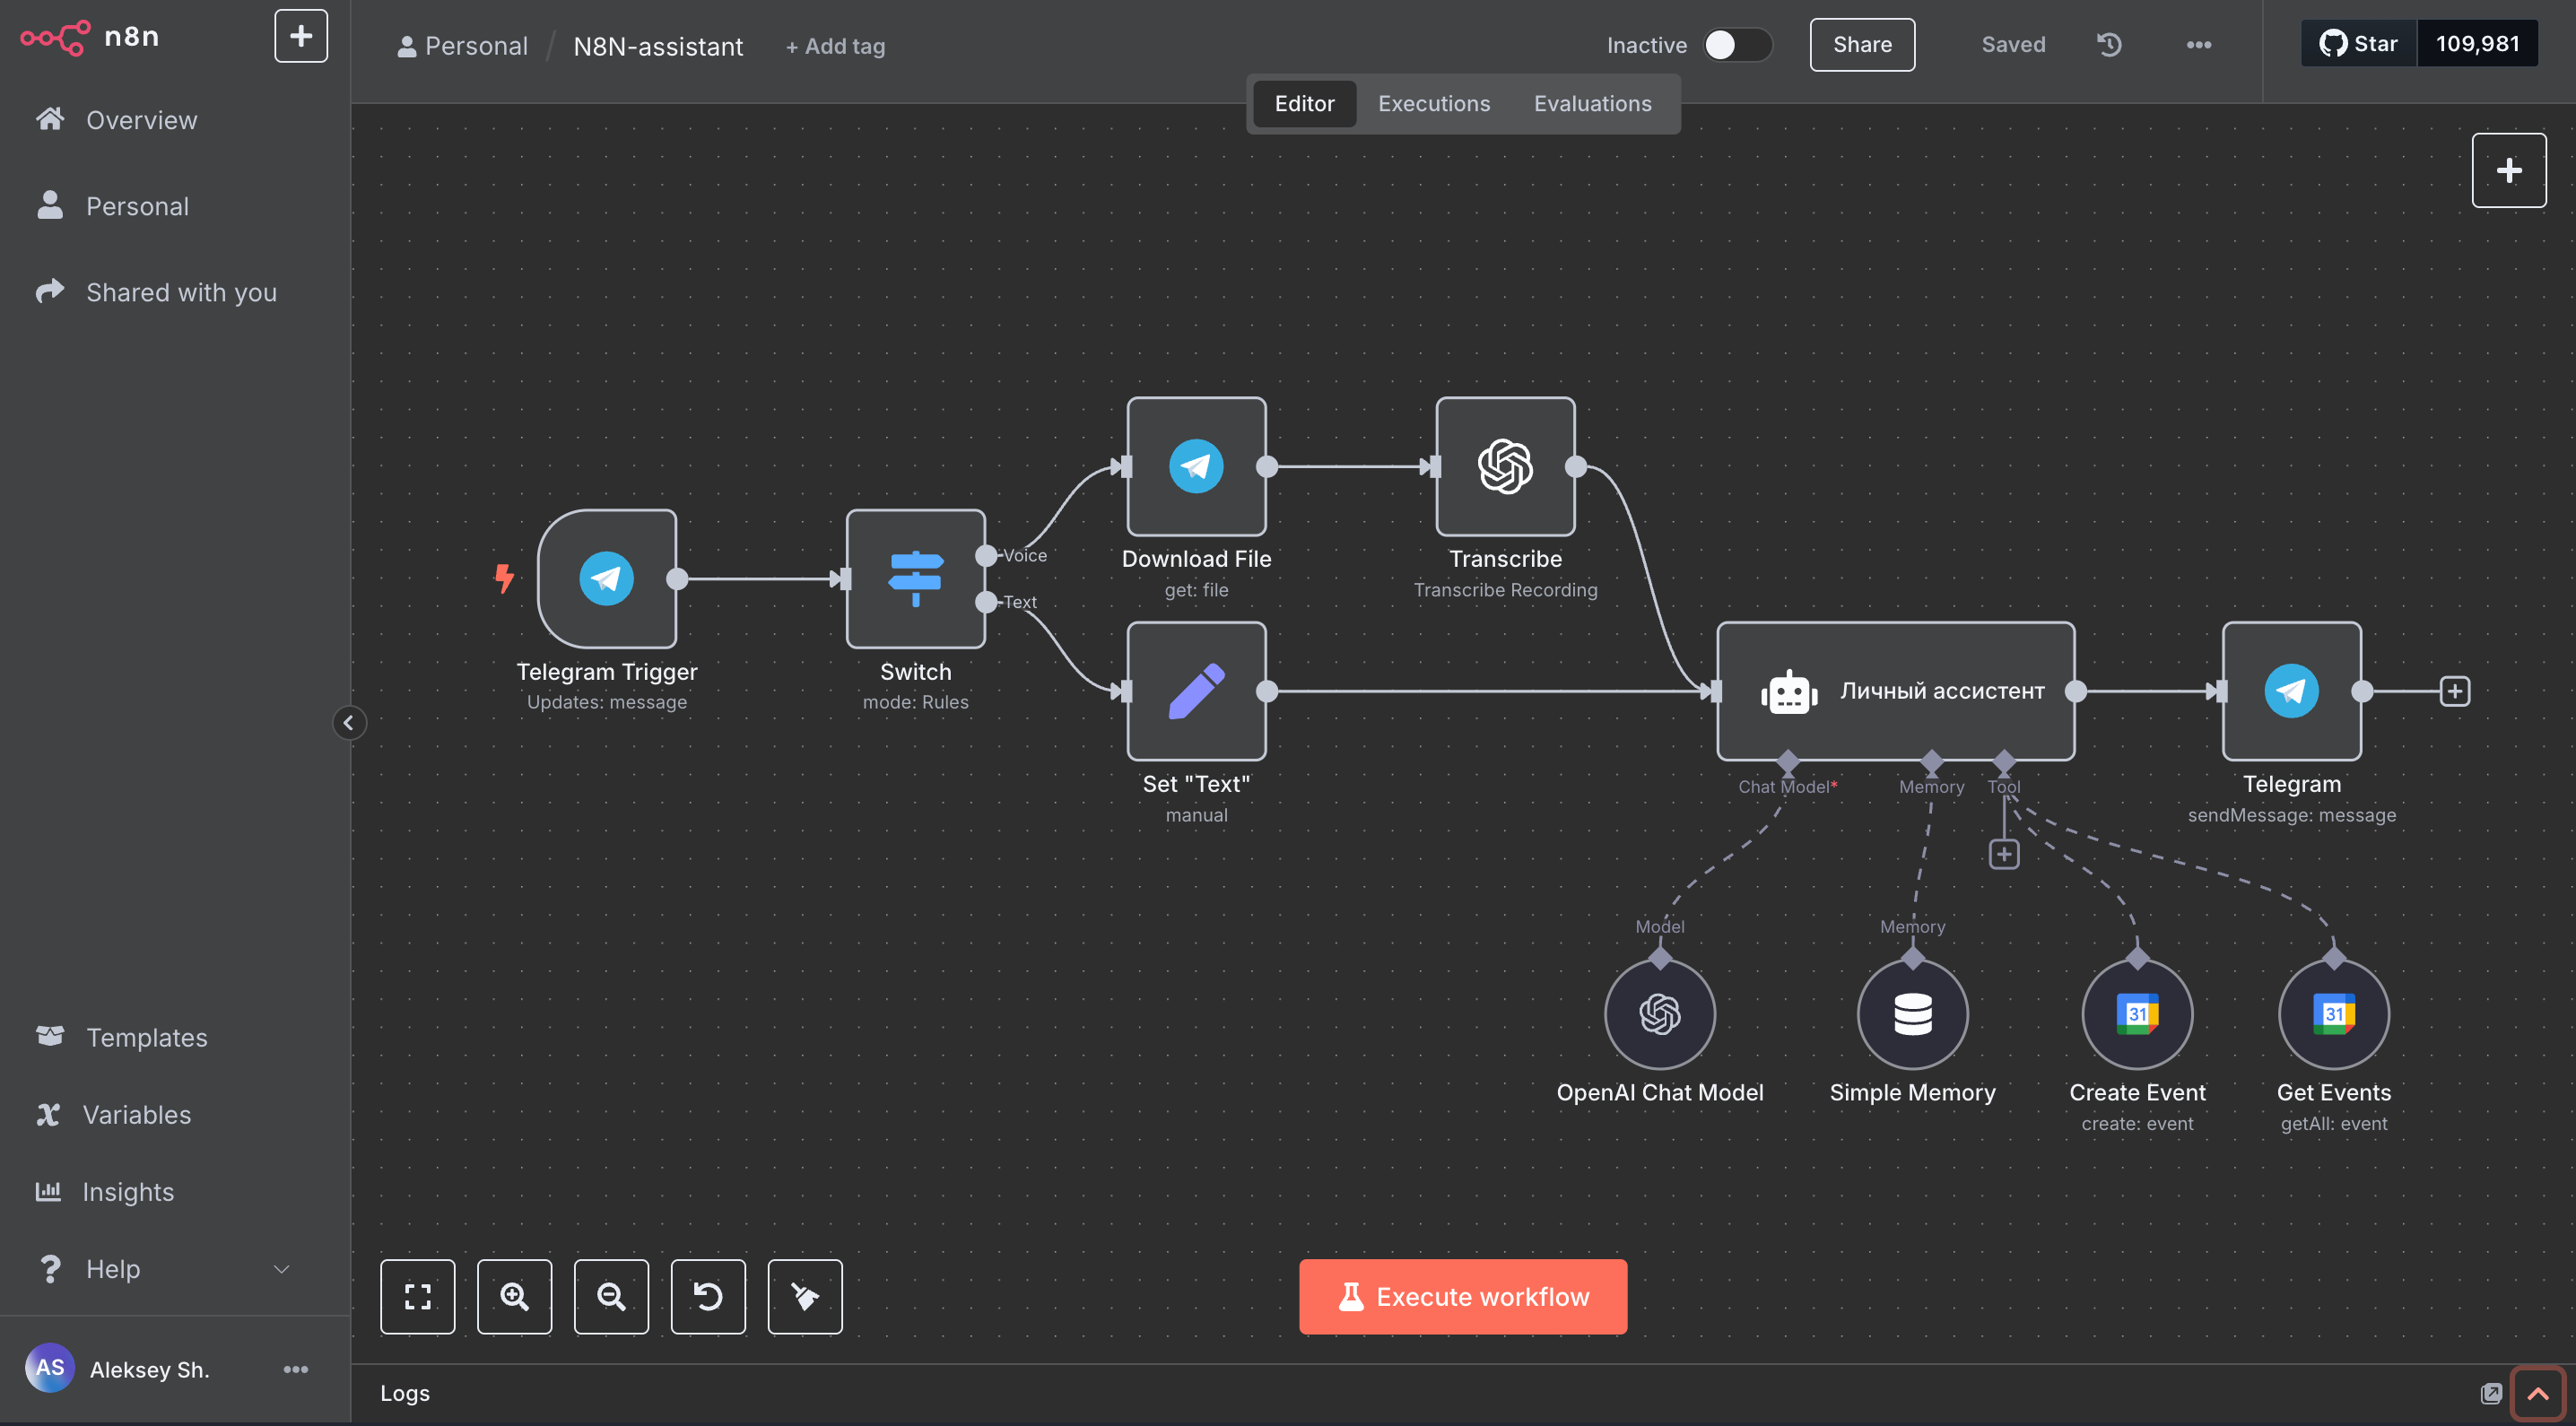Open the Templates page
Image resolution: width=2576 pixels, height=1426 pixels.
(146, 1037)
